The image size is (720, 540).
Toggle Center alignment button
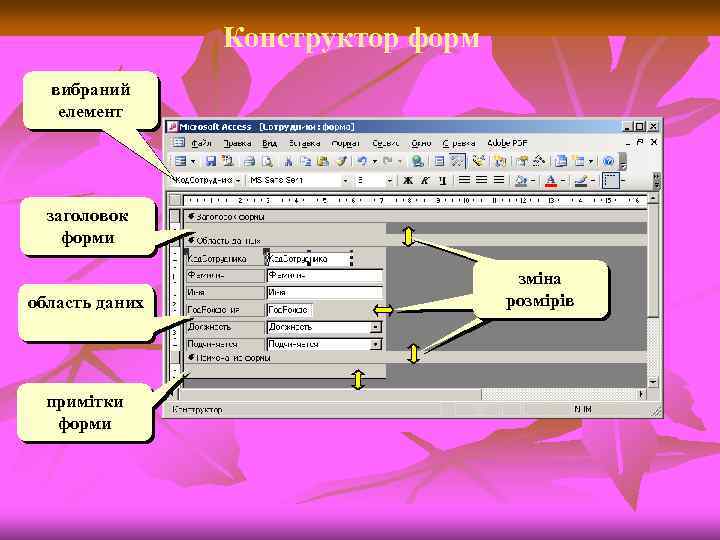[x=481, y=180]
